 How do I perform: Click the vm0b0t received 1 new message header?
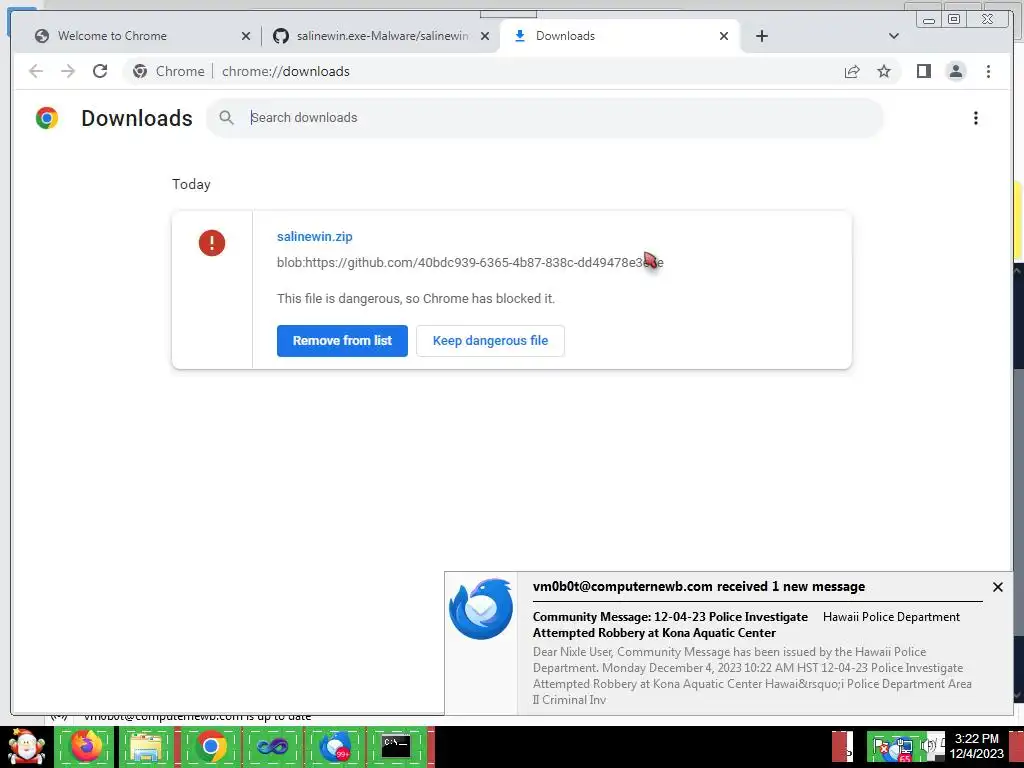click(x=699, y=586)
